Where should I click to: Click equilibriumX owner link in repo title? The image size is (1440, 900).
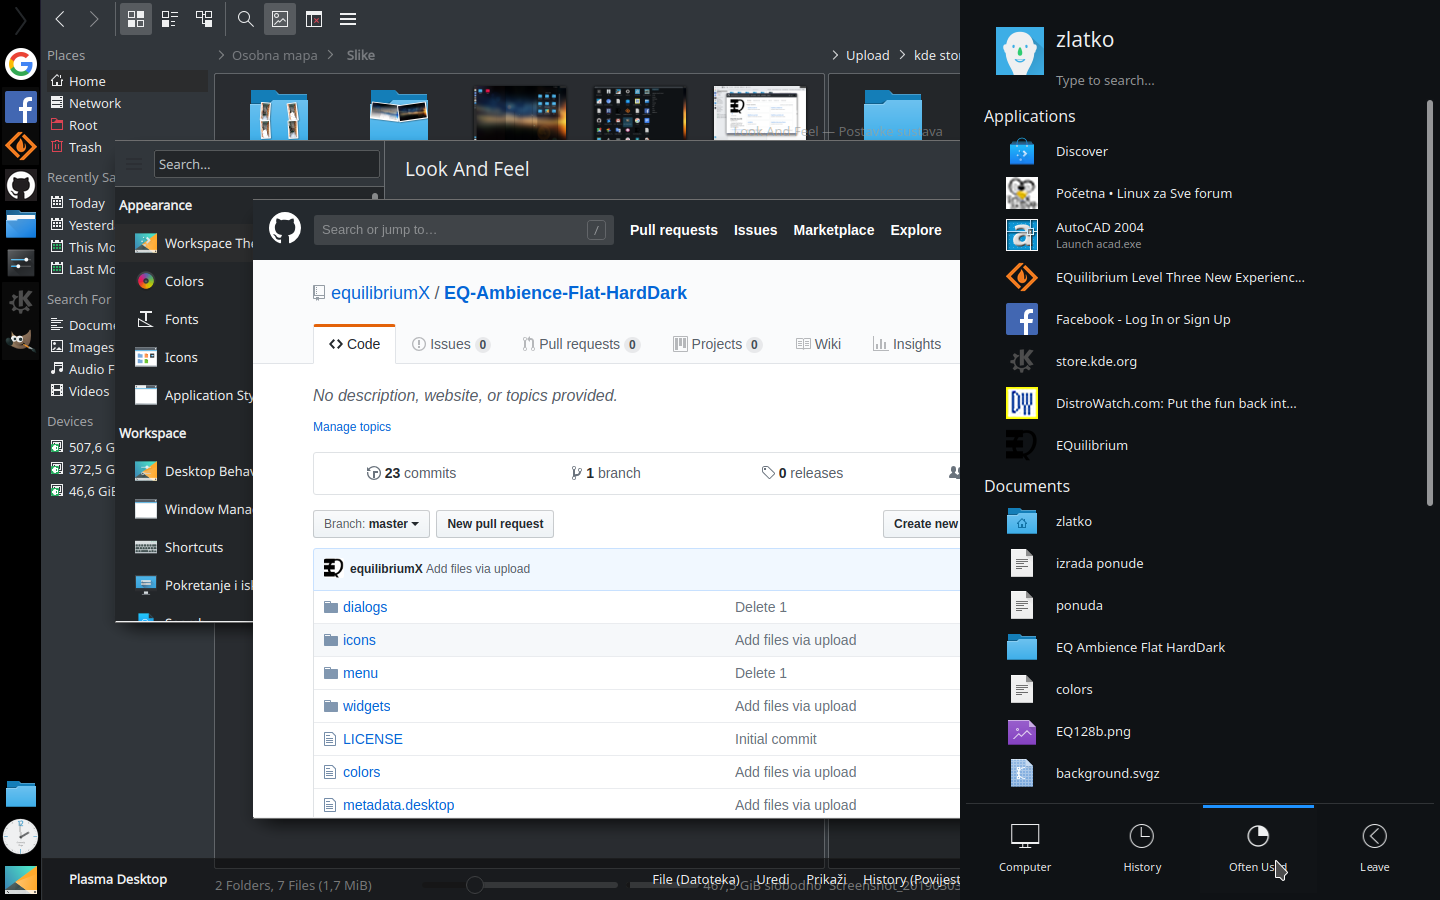pos(380,293)
